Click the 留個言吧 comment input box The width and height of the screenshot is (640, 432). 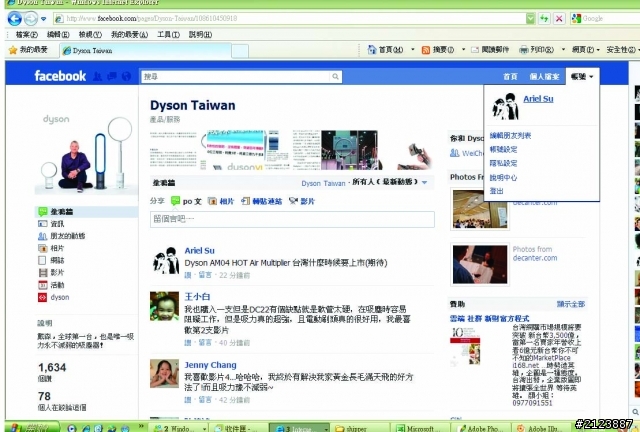click(292, 219)
